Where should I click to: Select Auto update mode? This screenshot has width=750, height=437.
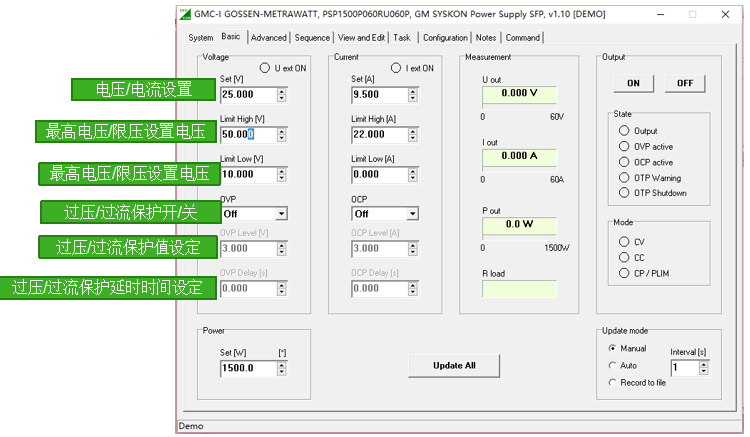click(x=613, y=365)
